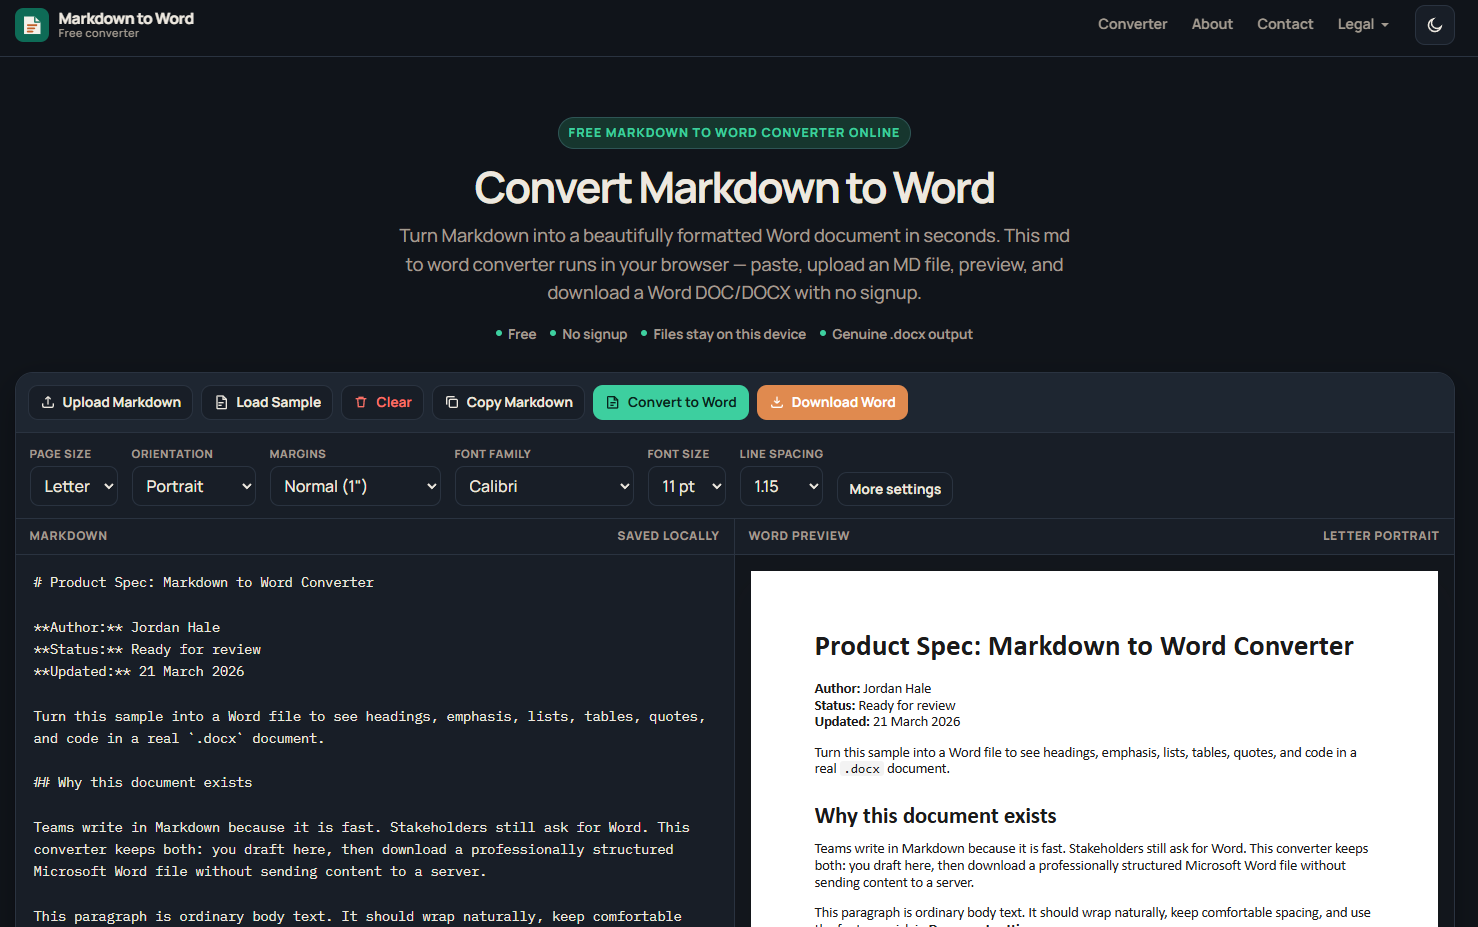This screenshot has width=1478, height=927.
Task: Click the '**Author:** Jordan Hale' markdown line
Action: (x=127, y=627)
